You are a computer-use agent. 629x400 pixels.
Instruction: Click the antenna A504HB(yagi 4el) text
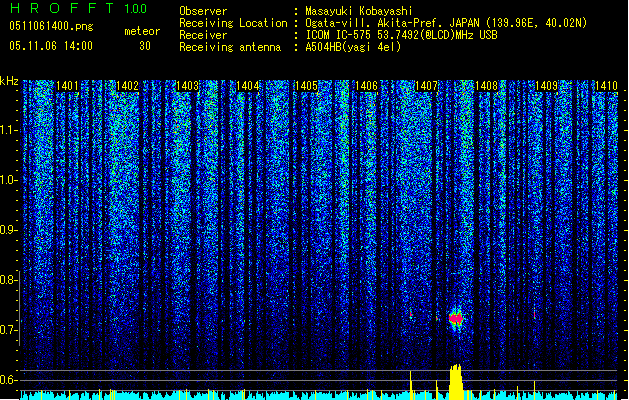tap(353, 47)
